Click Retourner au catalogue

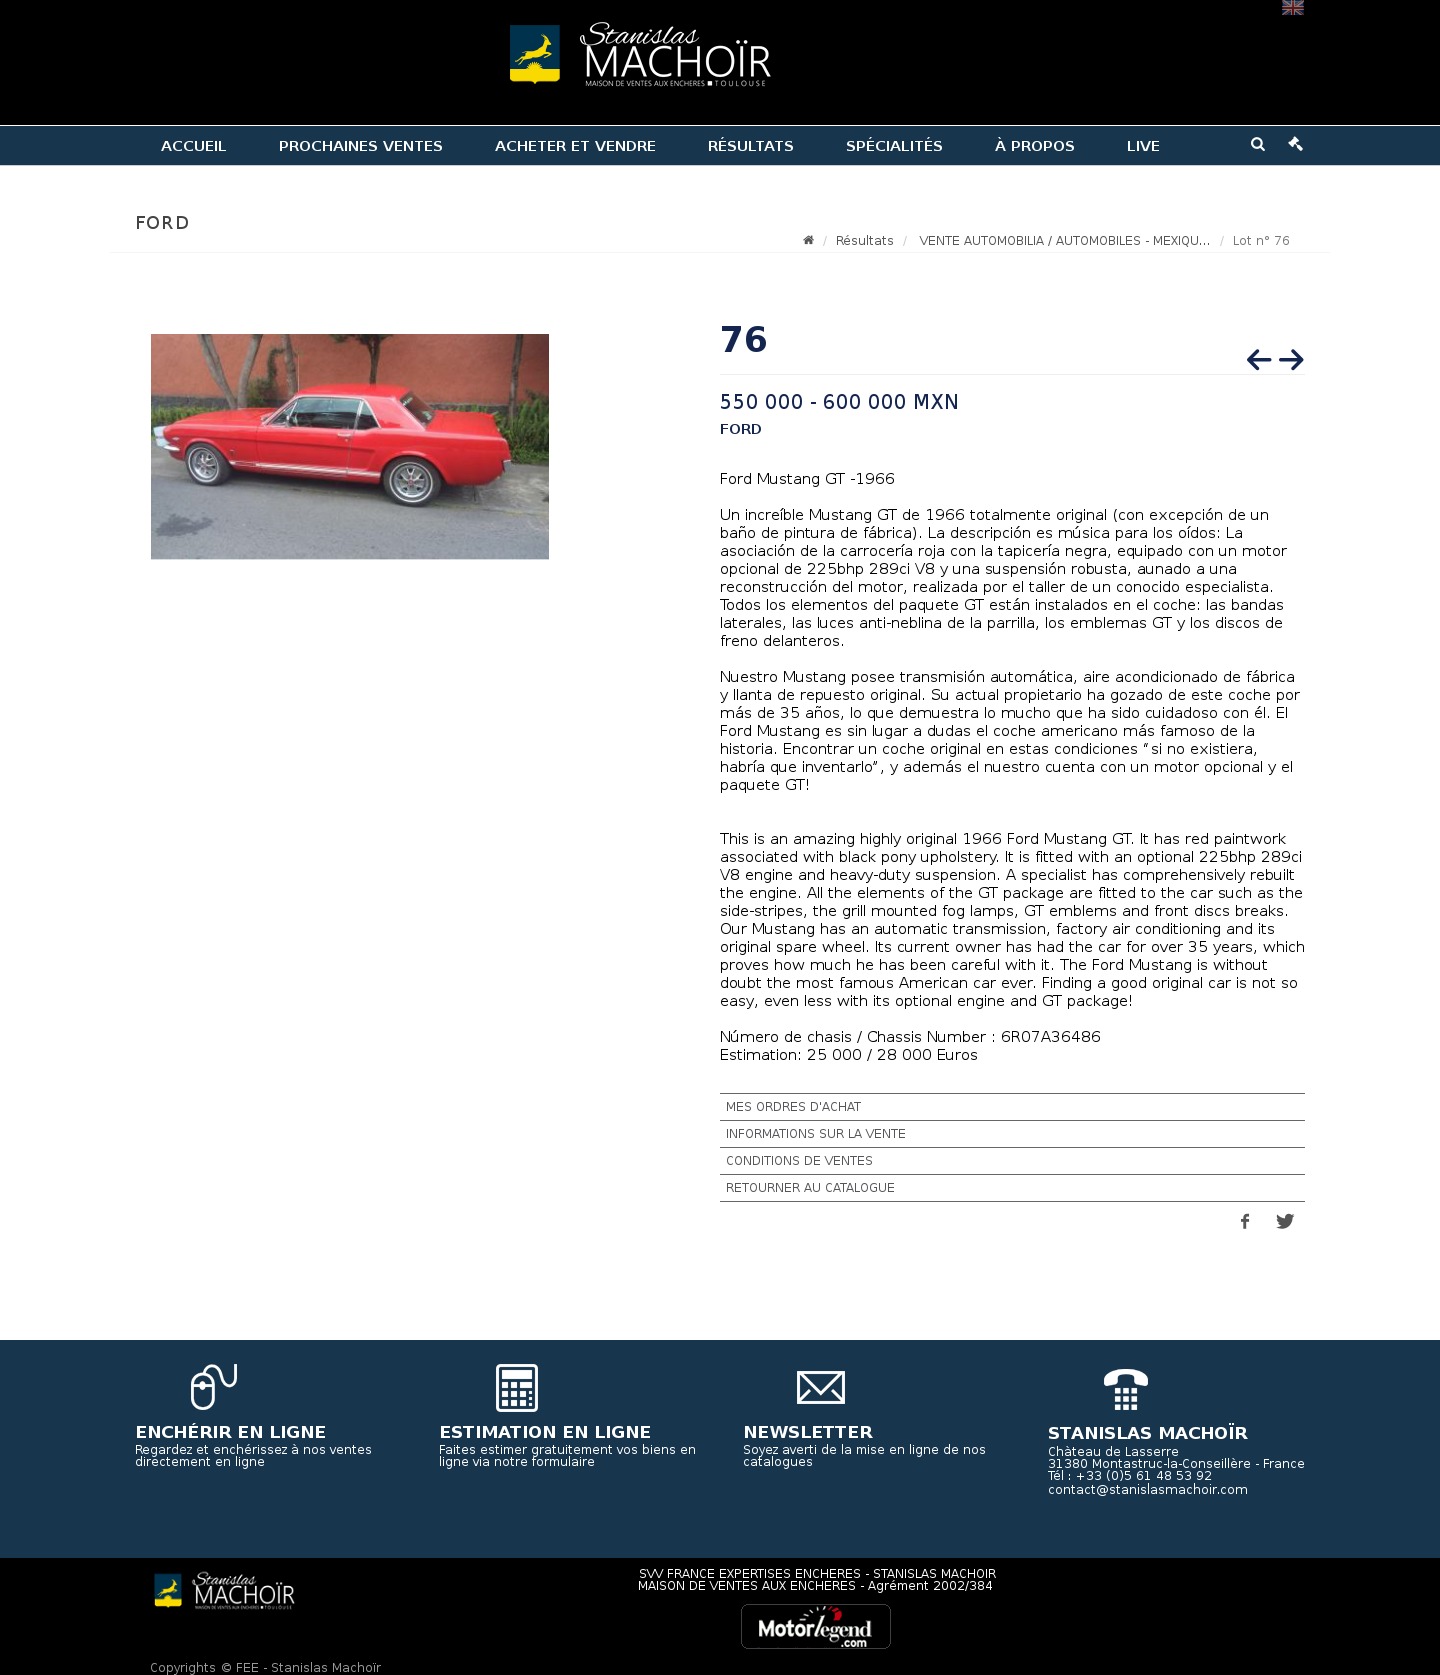coord(1012,1188)
